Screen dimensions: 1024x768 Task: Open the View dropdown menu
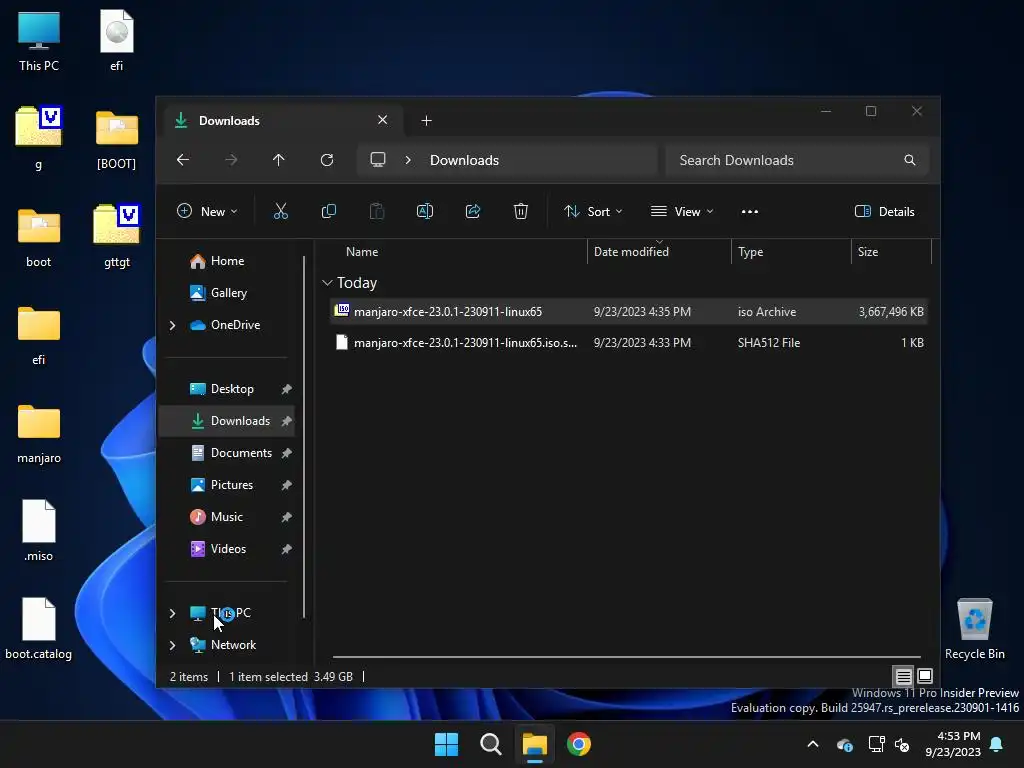point(682,212)
